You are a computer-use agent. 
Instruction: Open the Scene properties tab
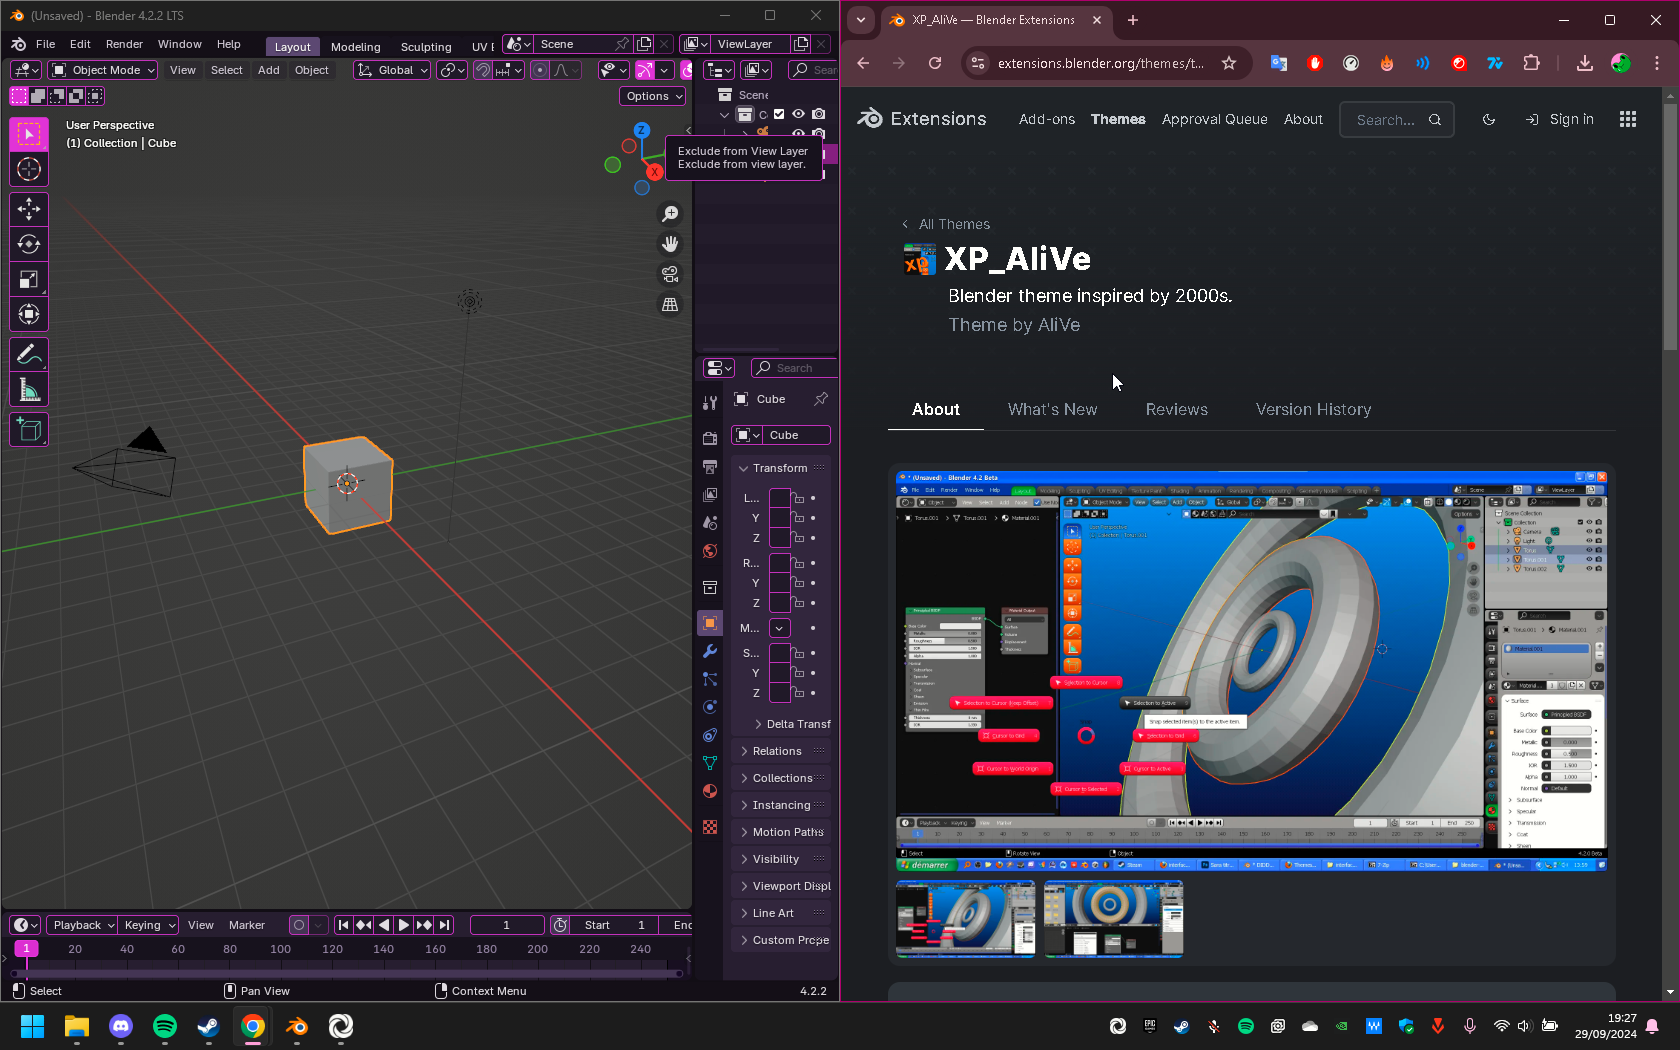pyautogui.click(x=710, y=523)
